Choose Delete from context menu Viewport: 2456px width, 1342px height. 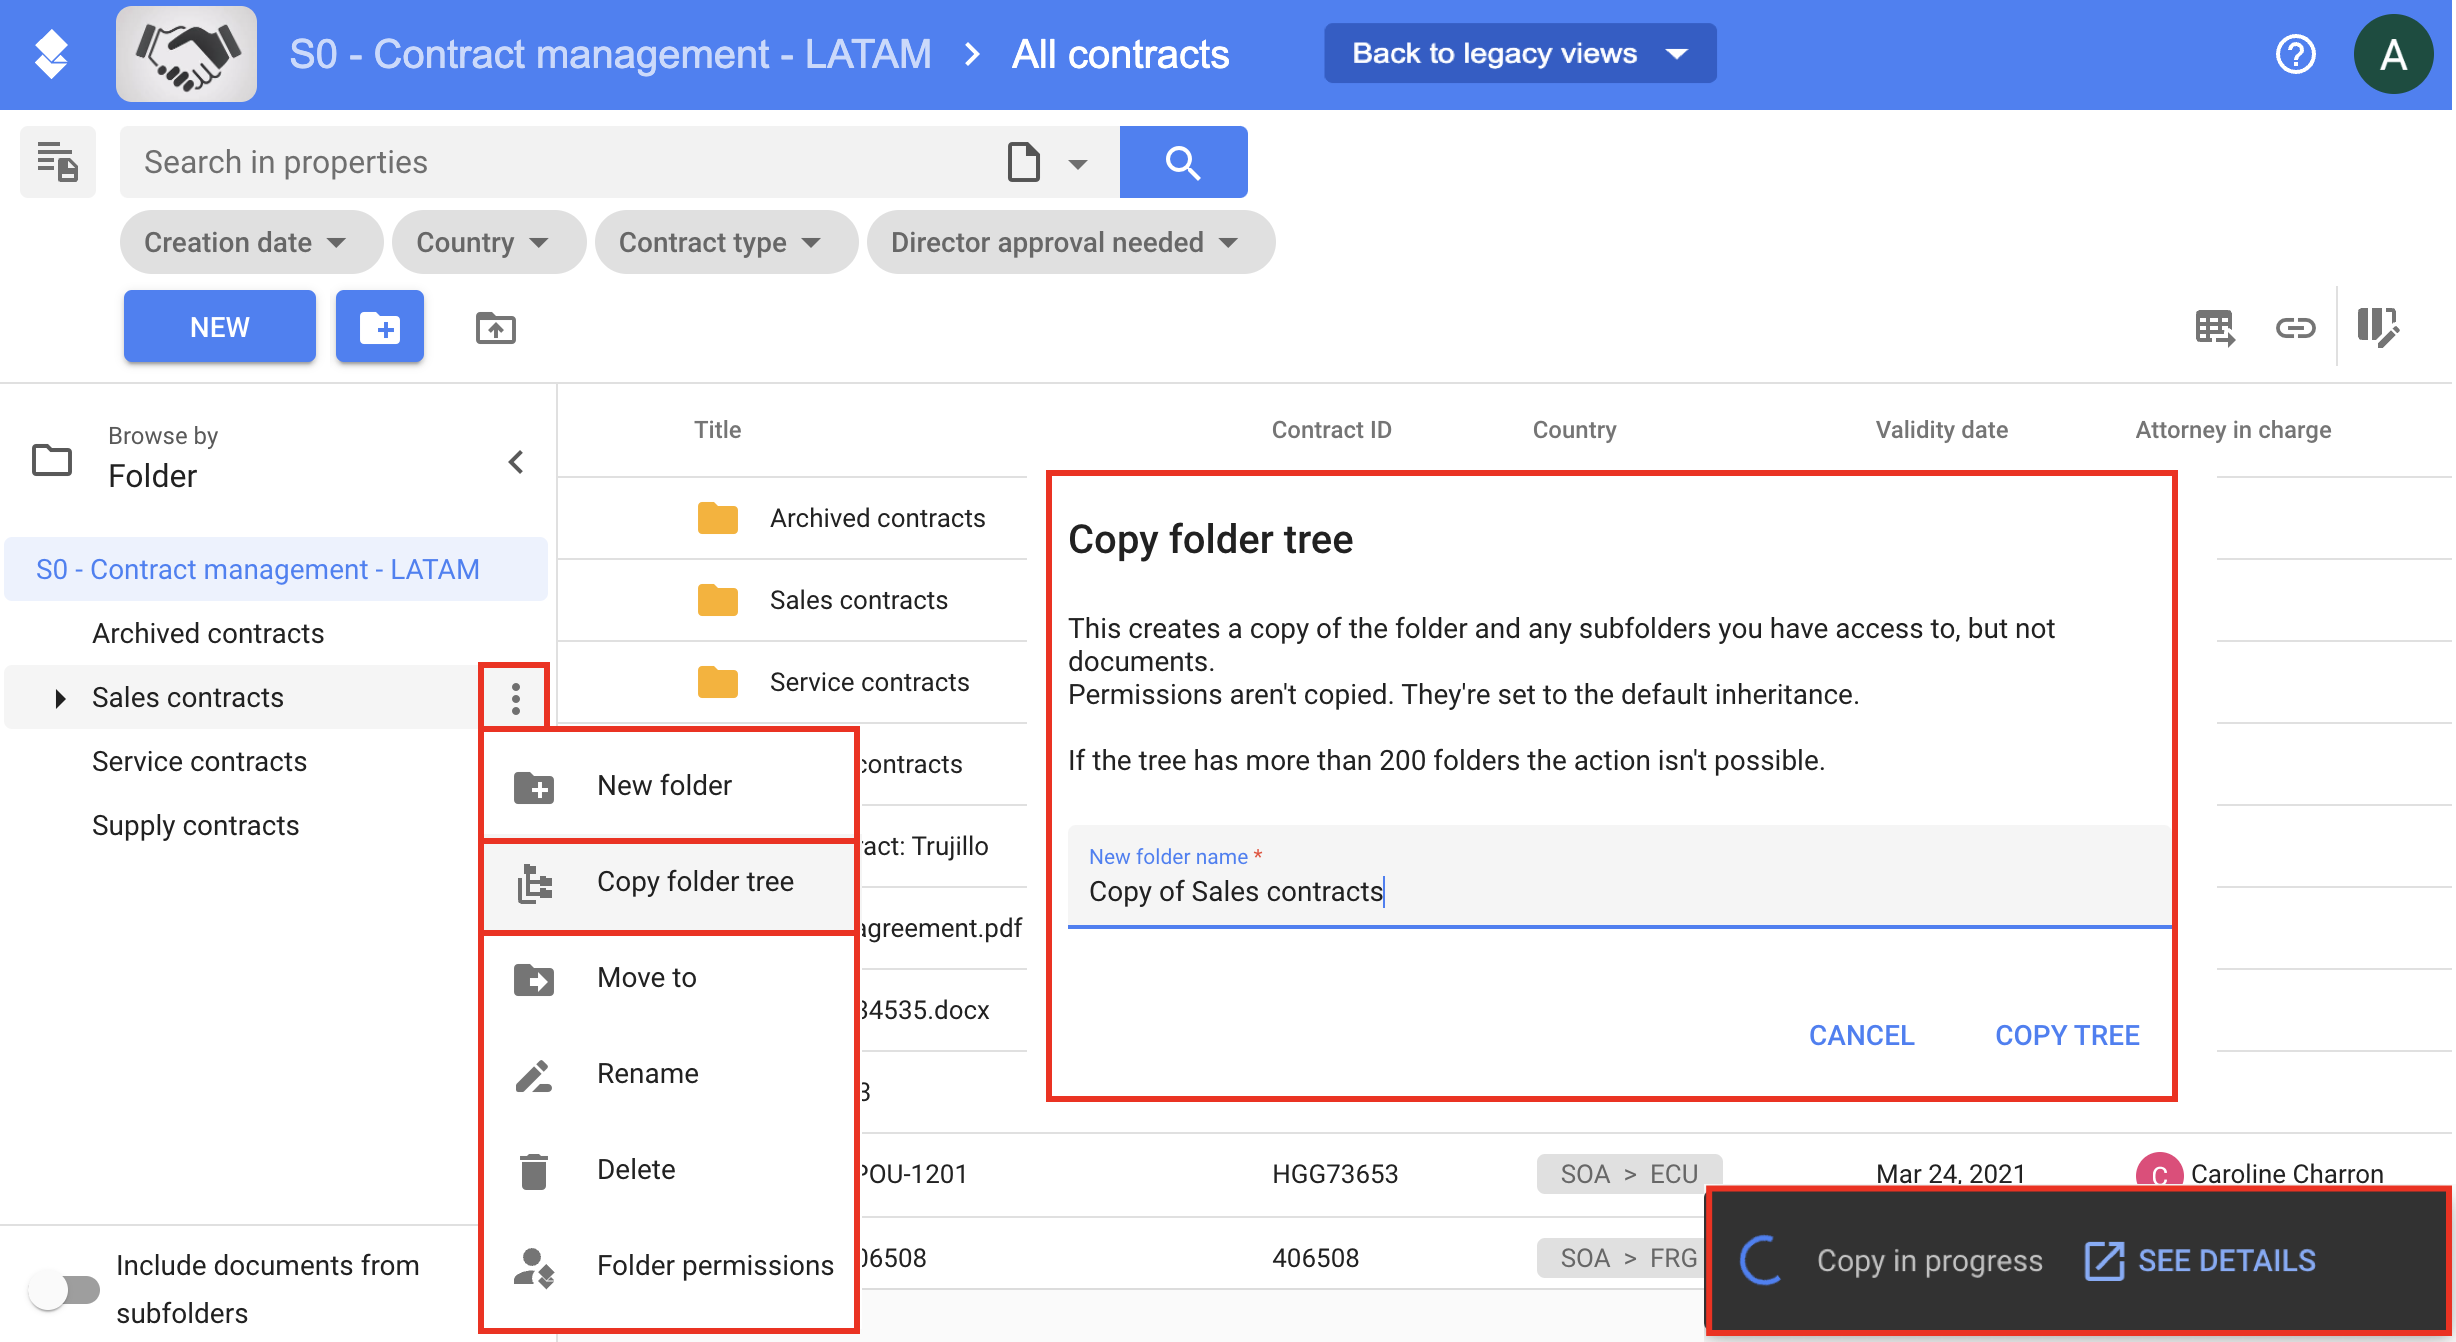click(x=668, y=1170)
